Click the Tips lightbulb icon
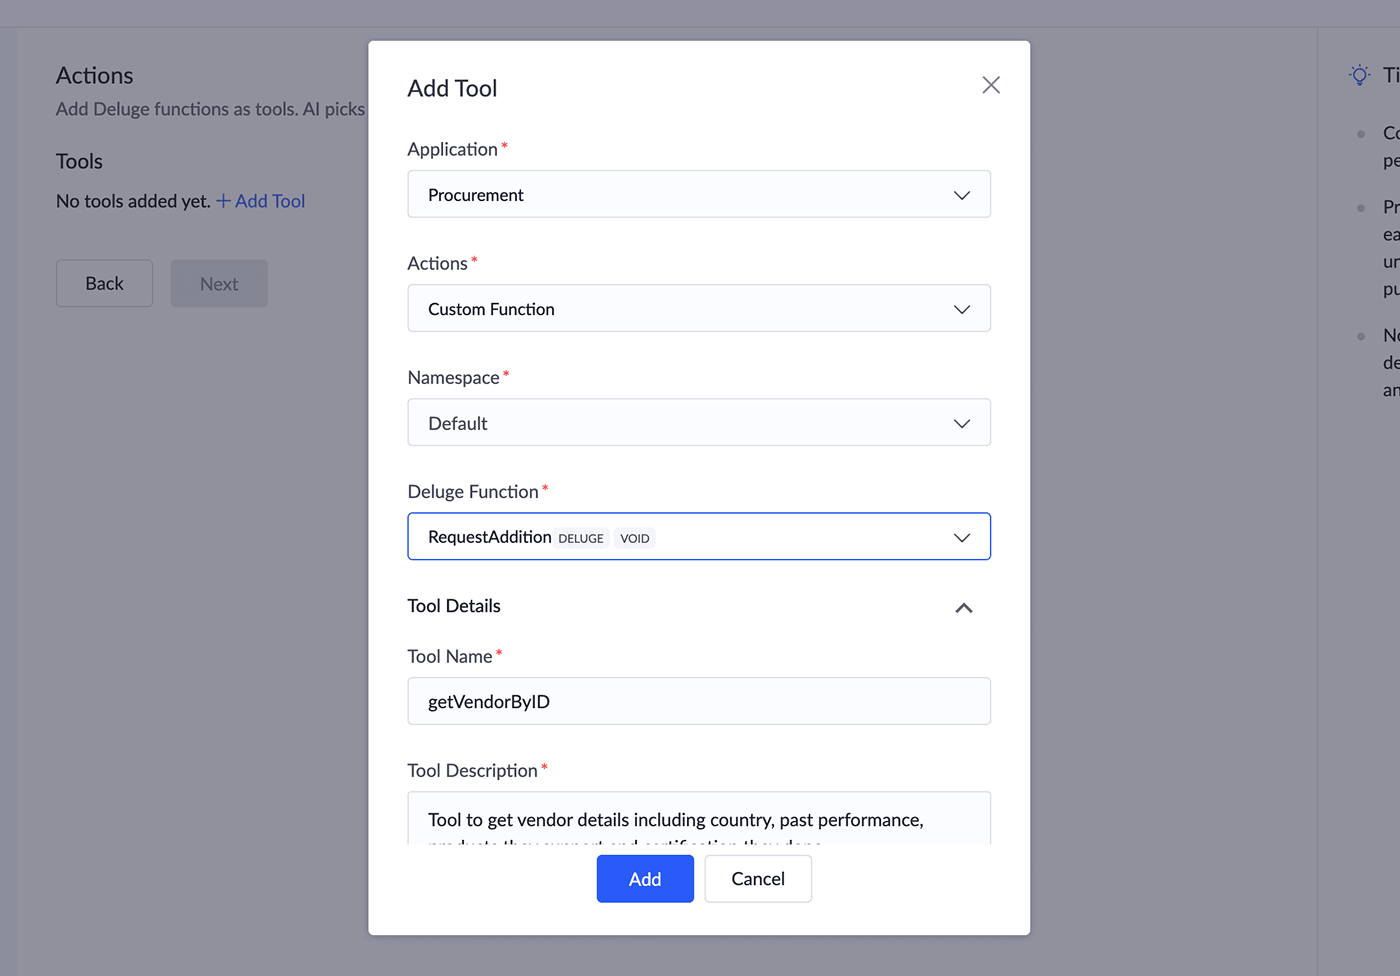Image resolution: width=1400 pixels, height=976 pixels. (x=1359, y=75)
